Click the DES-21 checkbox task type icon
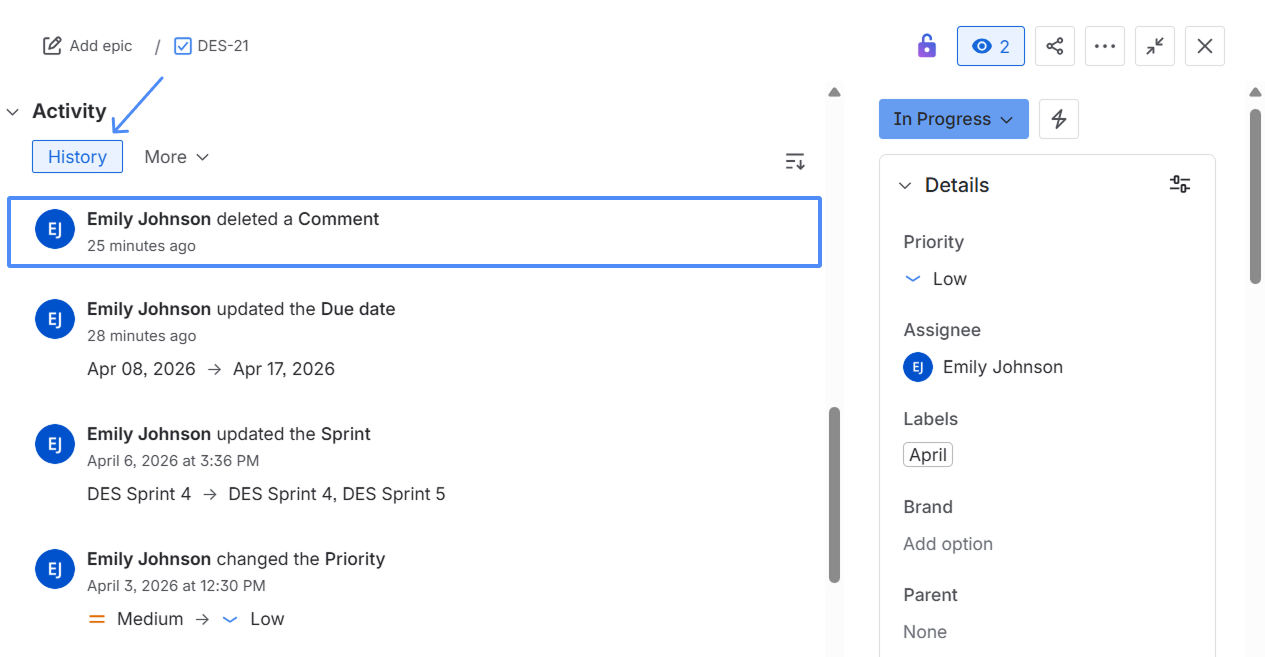 (183, 46)
